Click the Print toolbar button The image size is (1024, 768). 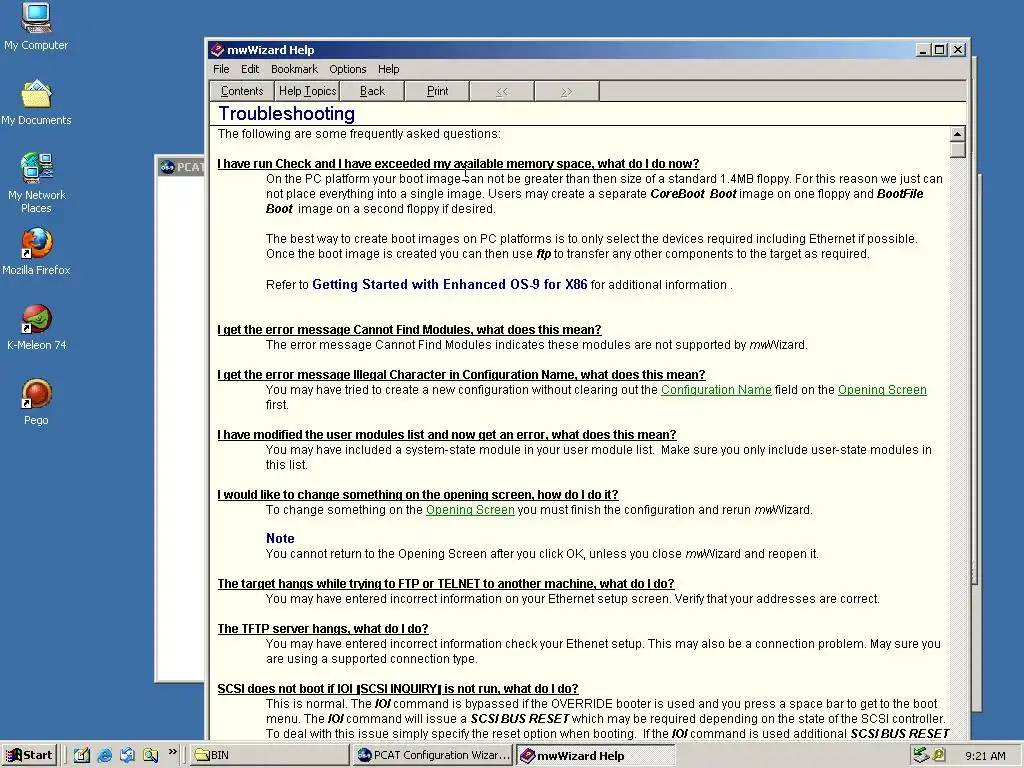click(437, 91)
